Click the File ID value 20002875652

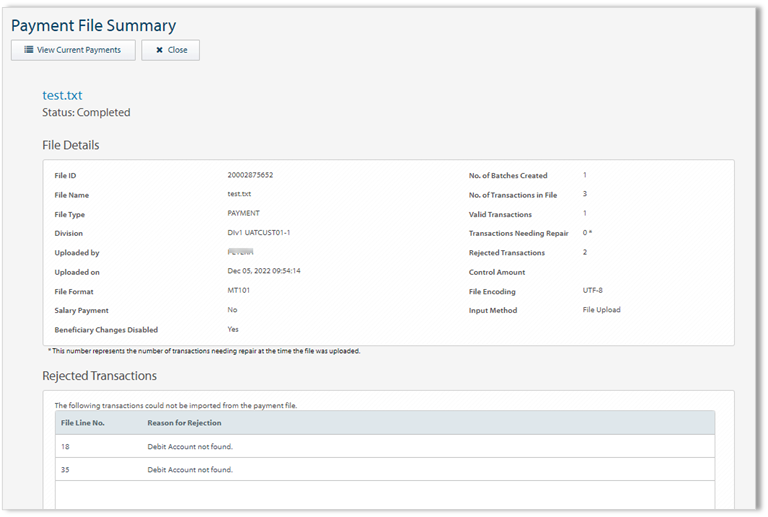tap(250, 175)
